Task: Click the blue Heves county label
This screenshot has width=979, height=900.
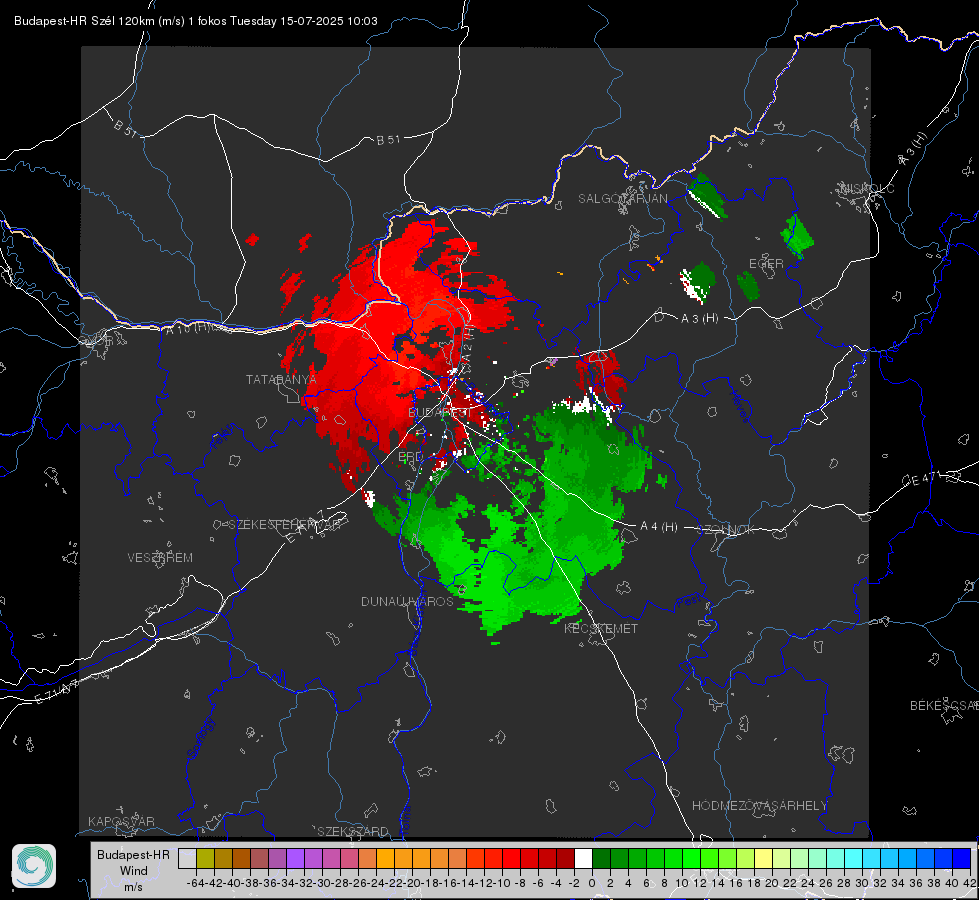Action: [740, 405]
